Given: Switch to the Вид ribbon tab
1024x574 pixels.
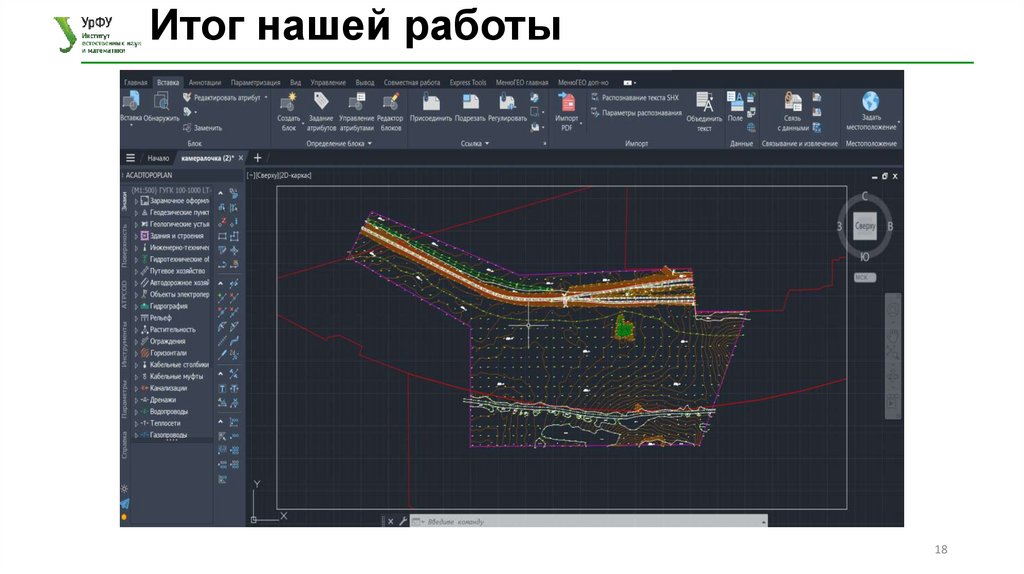Looking at the screenshot, I should point(296,82).
